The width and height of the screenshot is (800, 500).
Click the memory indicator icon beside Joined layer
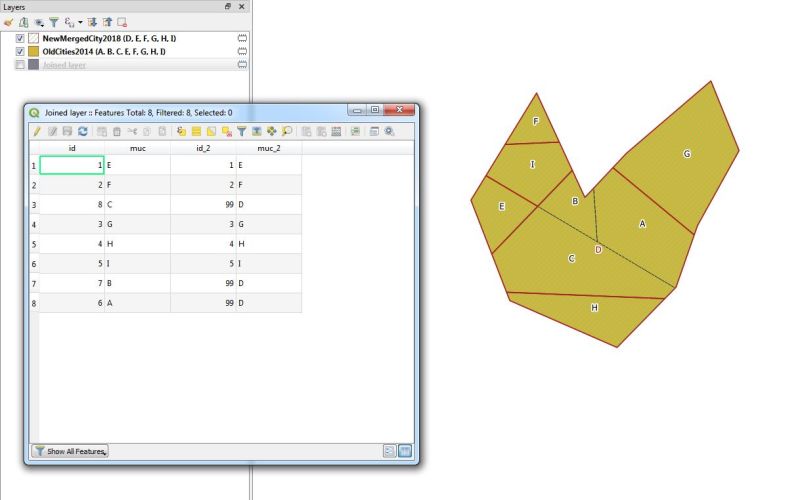[242, 65]
